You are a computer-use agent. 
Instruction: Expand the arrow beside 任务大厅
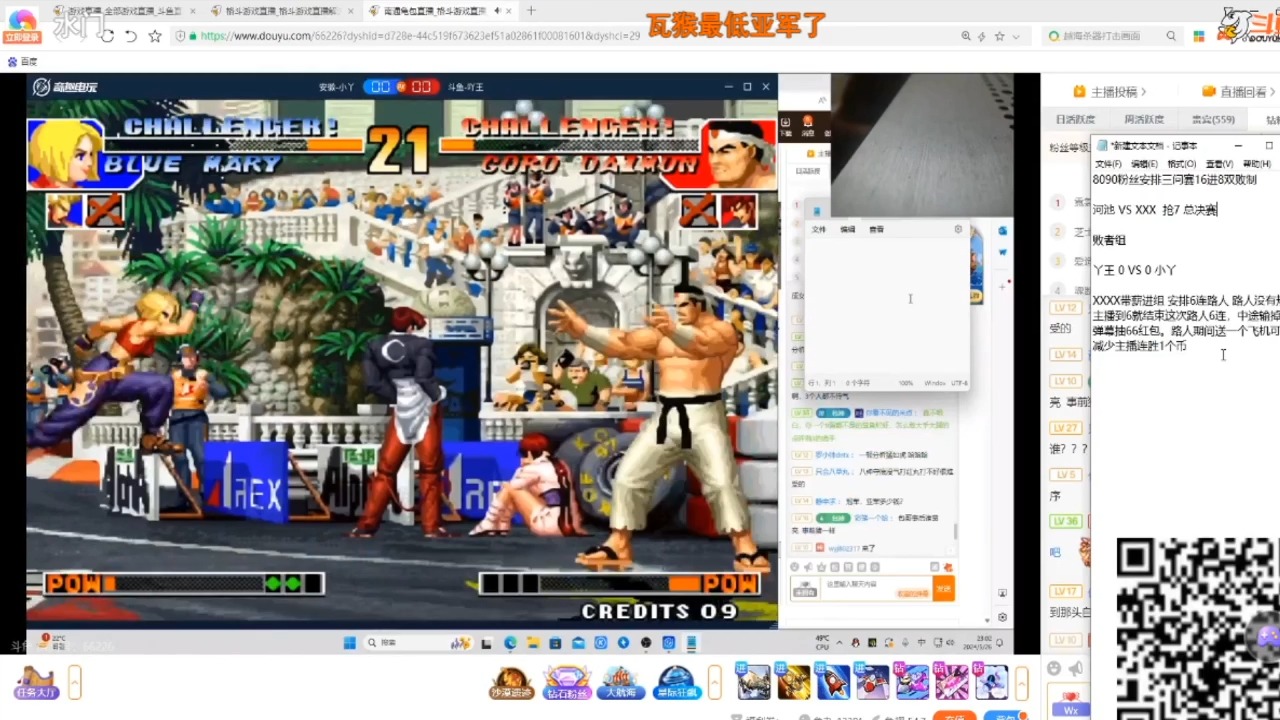[75, 683]
